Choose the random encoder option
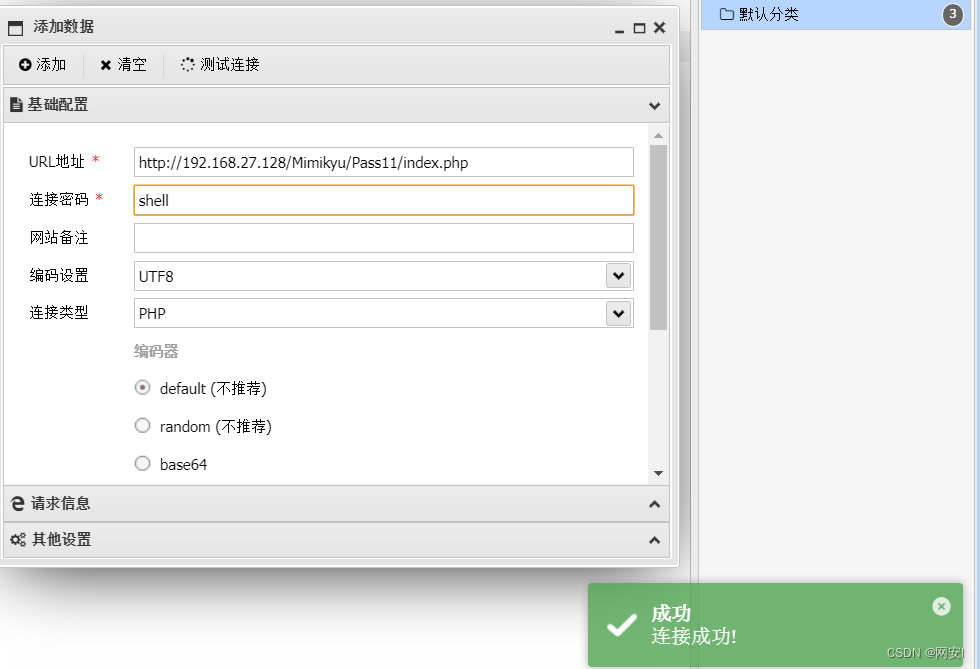The height and width of the screenshot is (669, 980). [x=142, y=425]
